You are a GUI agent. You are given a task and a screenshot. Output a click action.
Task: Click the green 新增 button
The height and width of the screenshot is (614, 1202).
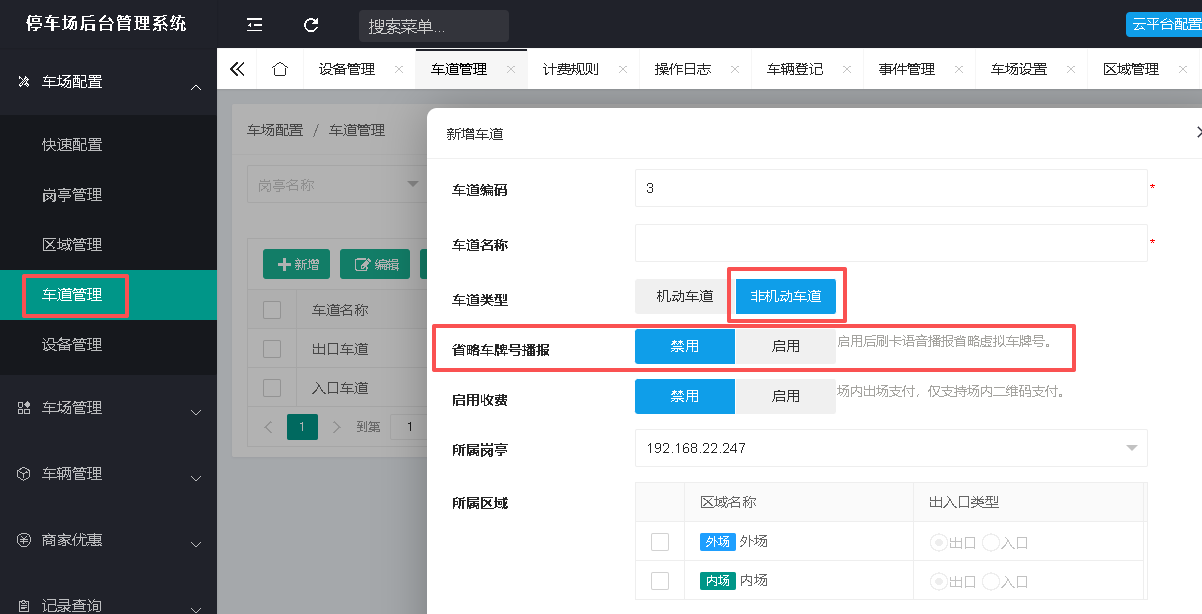296,264
